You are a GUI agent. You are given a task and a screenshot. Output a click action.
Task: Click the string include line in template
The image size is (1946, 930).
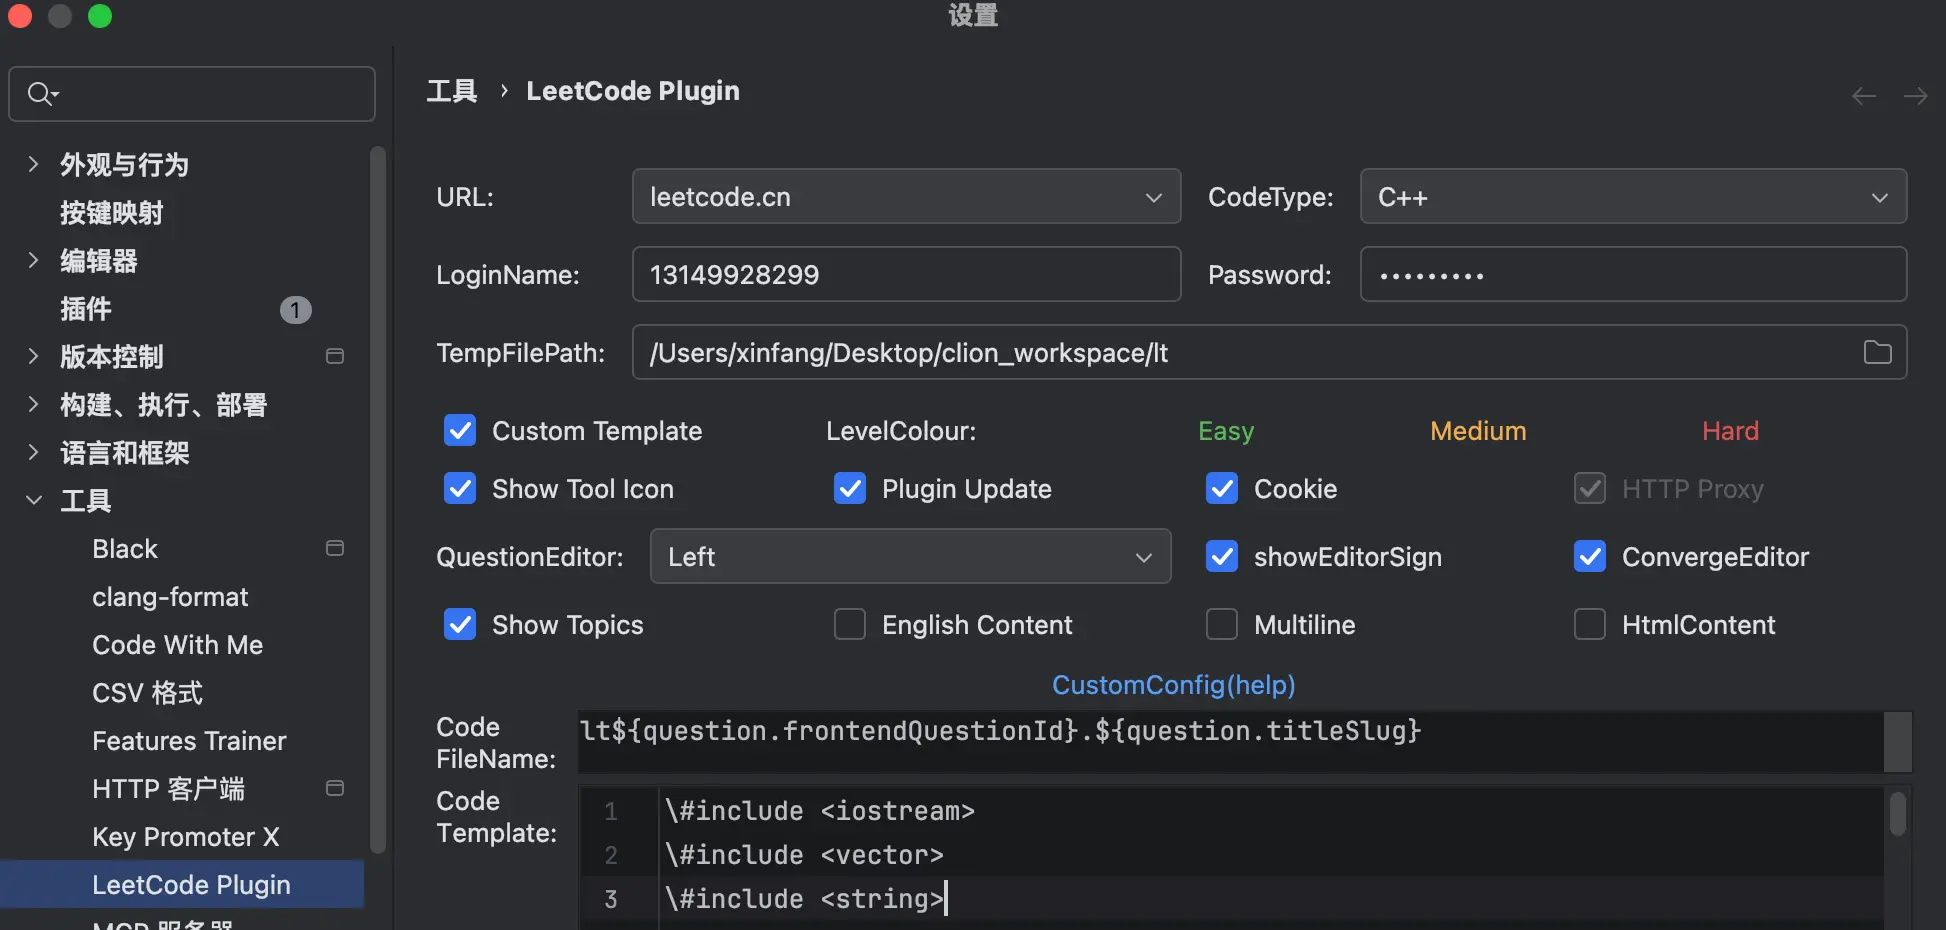click(x=804, y=899)
